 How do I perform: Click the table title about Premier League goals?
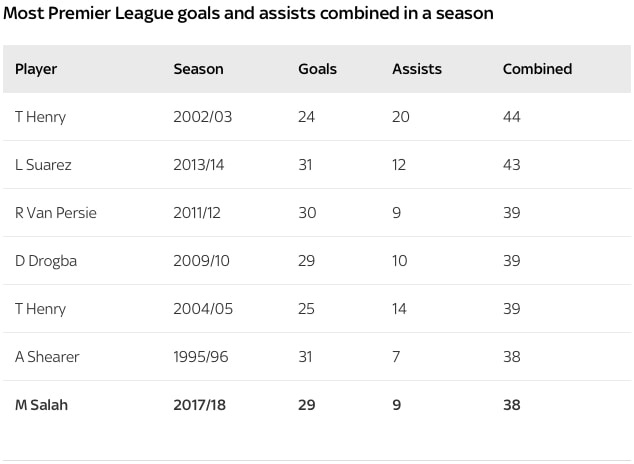(x=249, y=15)
